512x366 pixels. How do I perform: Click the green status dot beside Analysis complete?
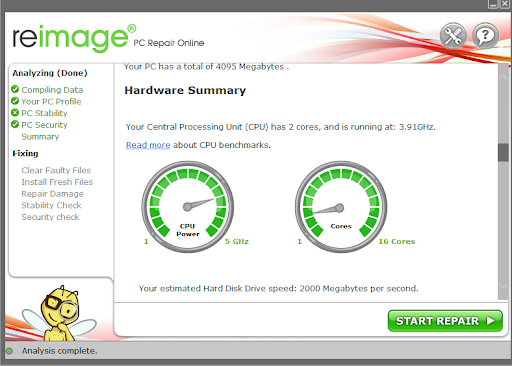9,351
